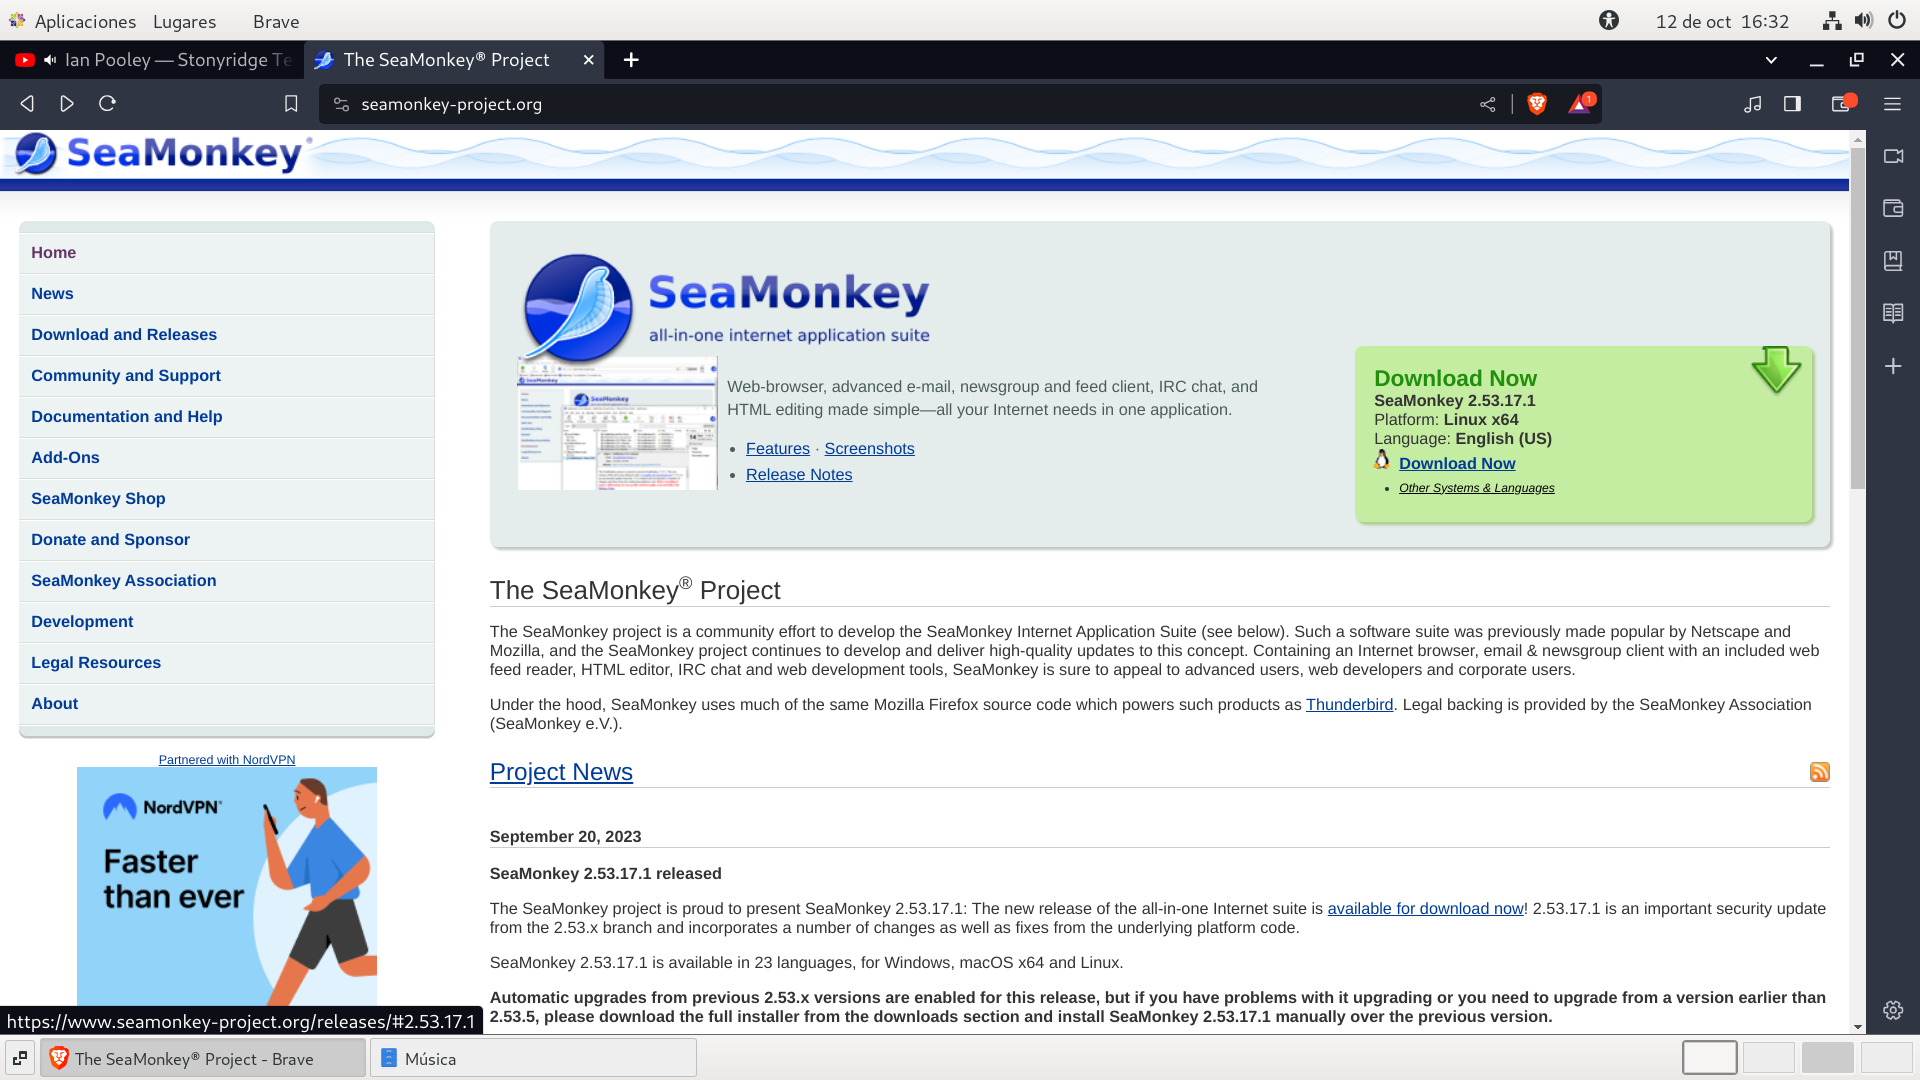Image resolution: width=1920 pixels, height=1080 pixels.
Task: Toggle the system volume icon
Action: coord(1863,21)
